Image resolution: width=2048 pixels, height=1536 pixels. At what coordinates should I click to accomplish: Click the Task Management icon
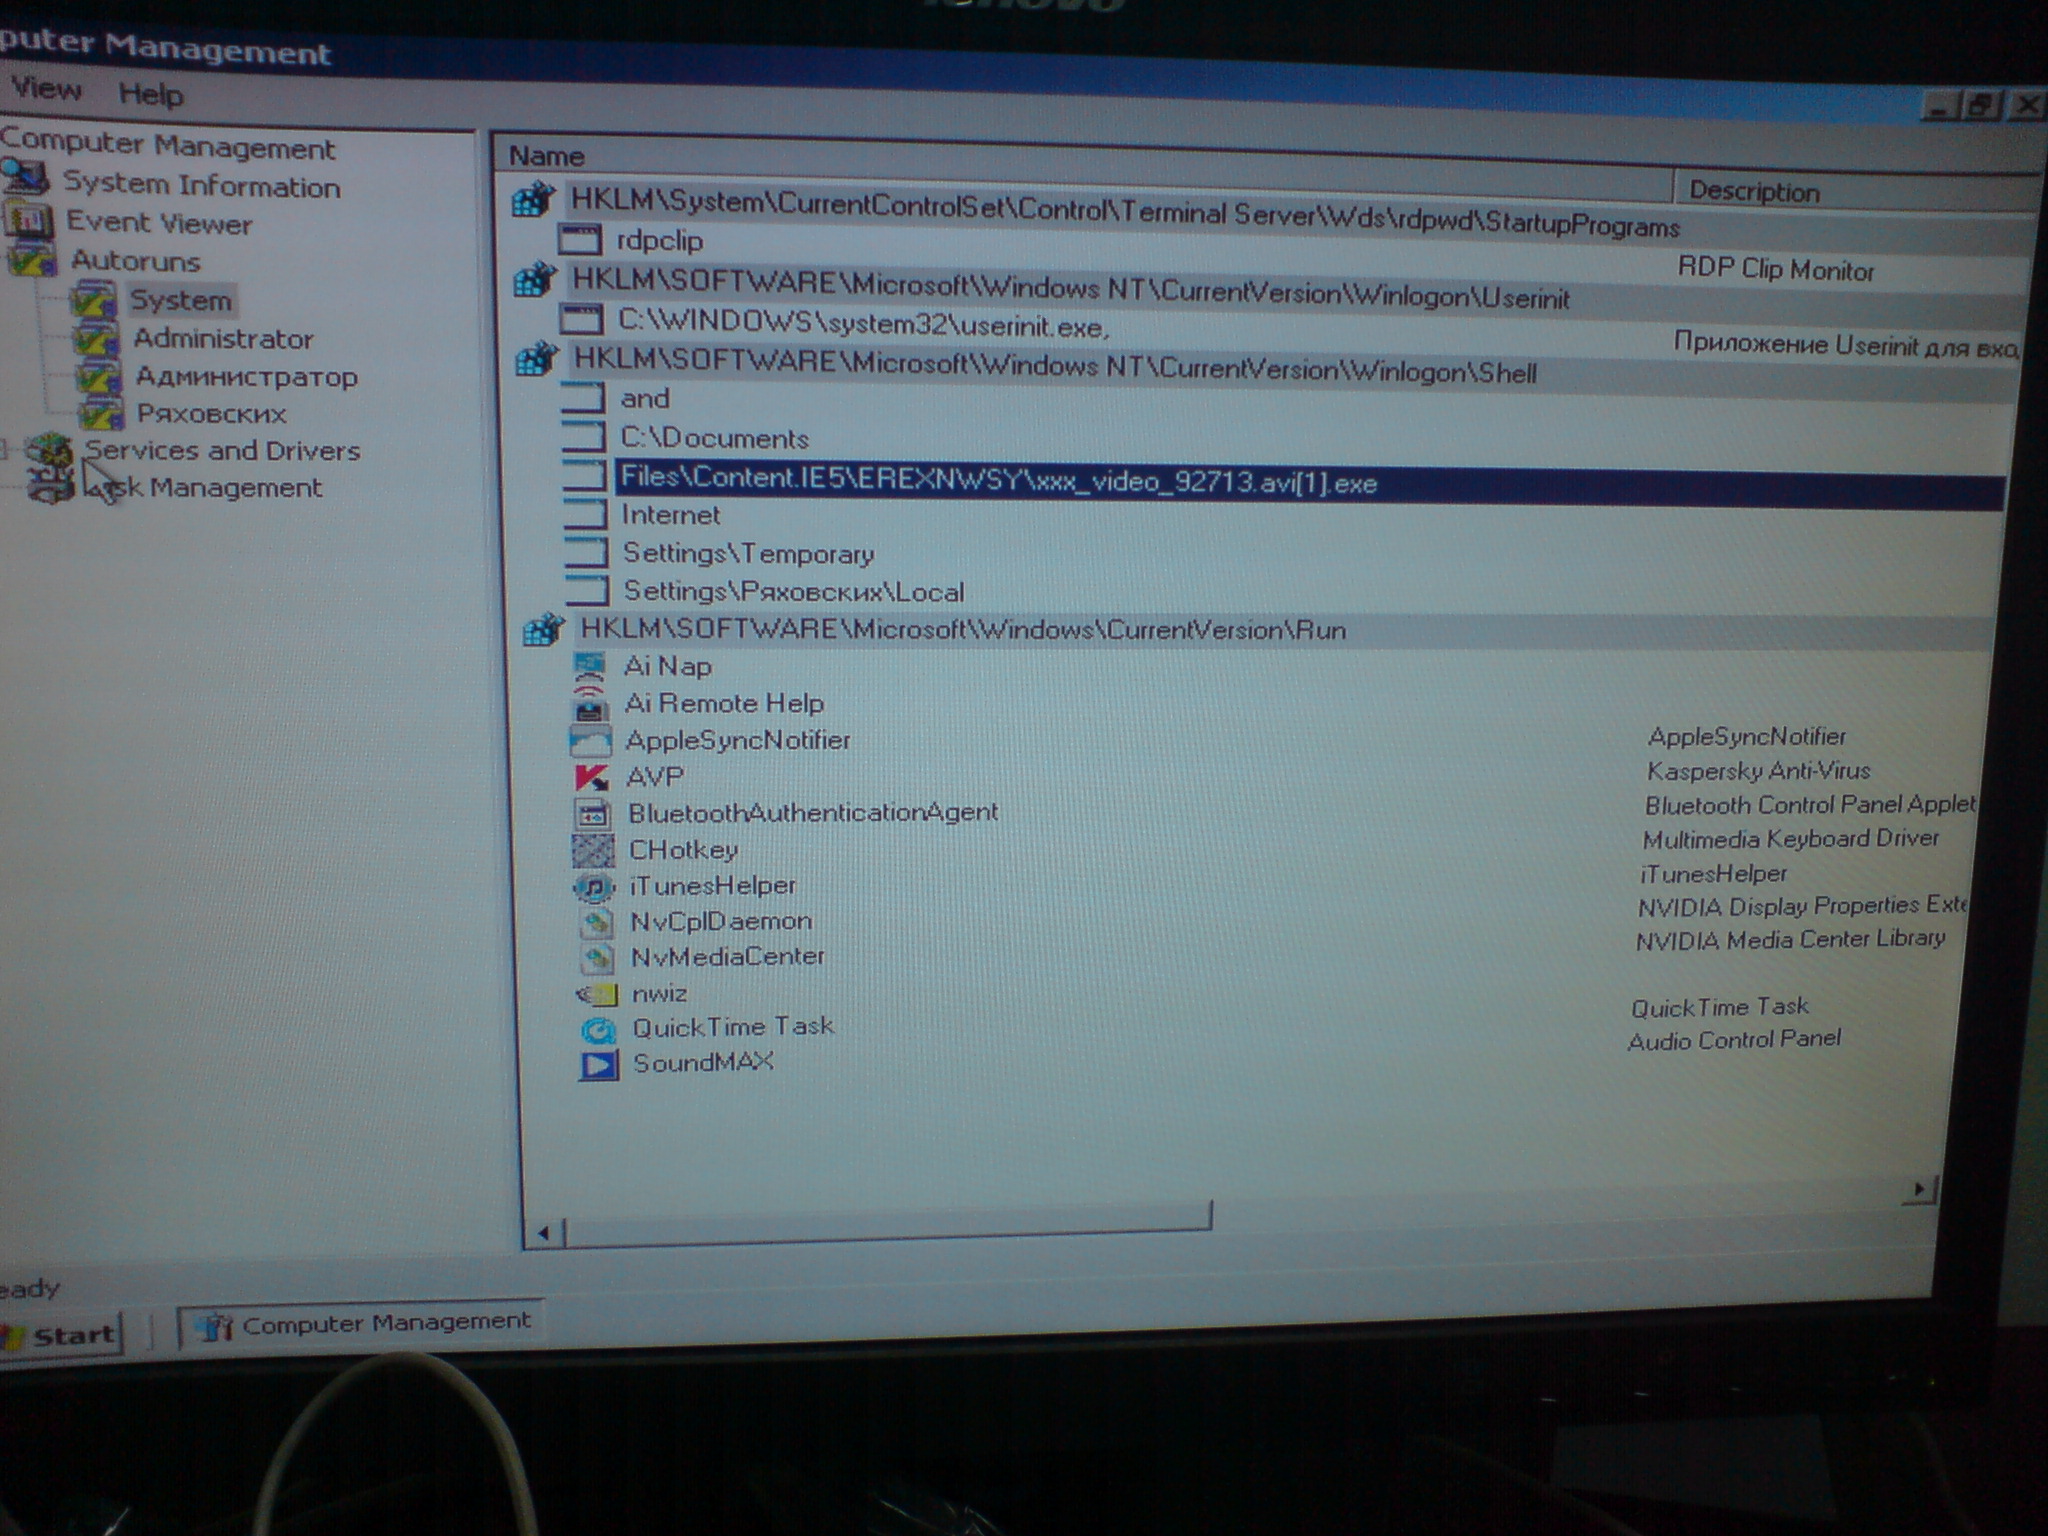52,487
